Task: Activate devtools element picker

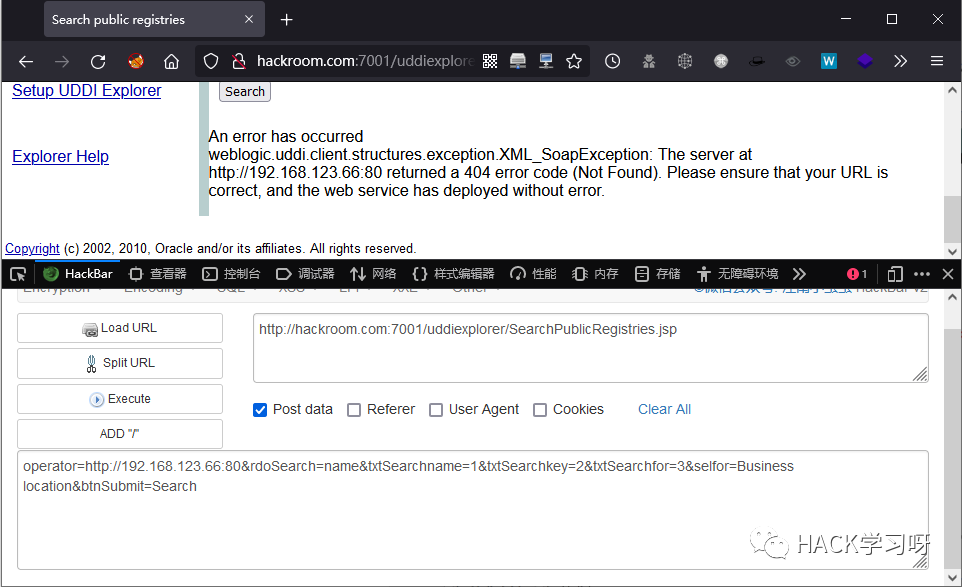Action: (x=18, y=274)
